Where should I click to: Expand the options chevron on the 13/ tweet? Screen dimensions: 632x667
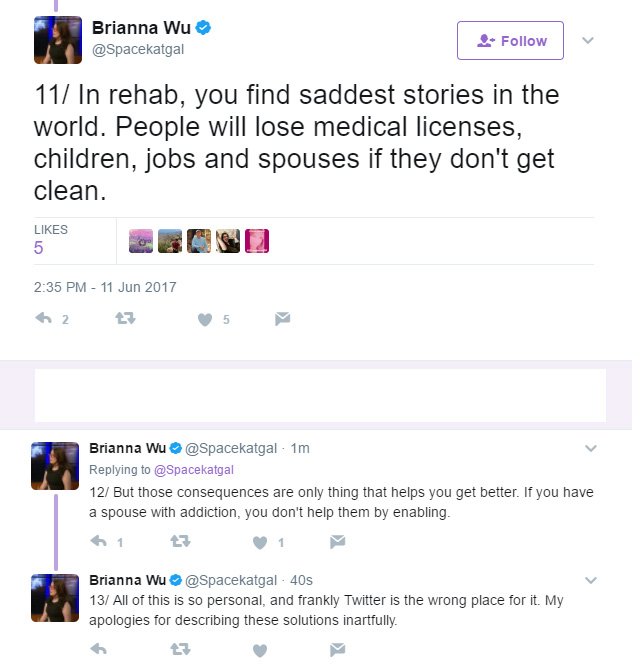pos(591,580)
